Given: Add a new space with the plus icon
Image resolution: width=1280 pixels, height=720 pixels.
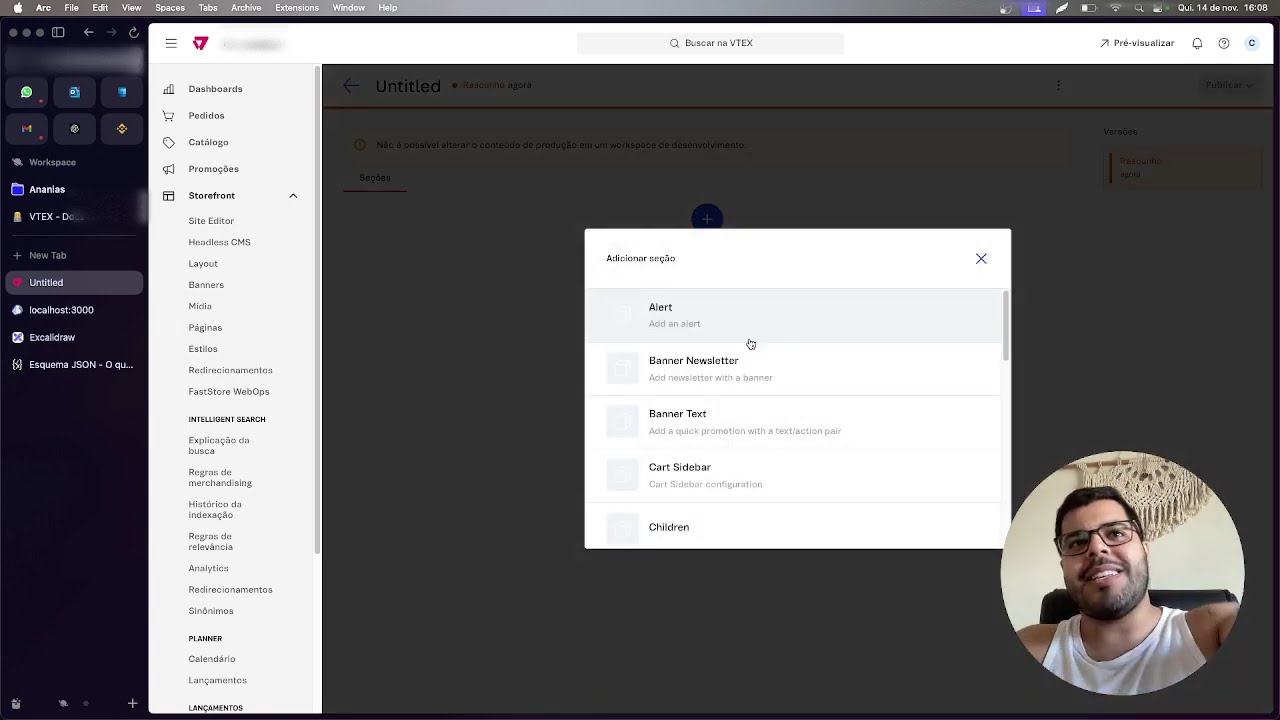Looking at the screenshot, I should coord(132,703).
